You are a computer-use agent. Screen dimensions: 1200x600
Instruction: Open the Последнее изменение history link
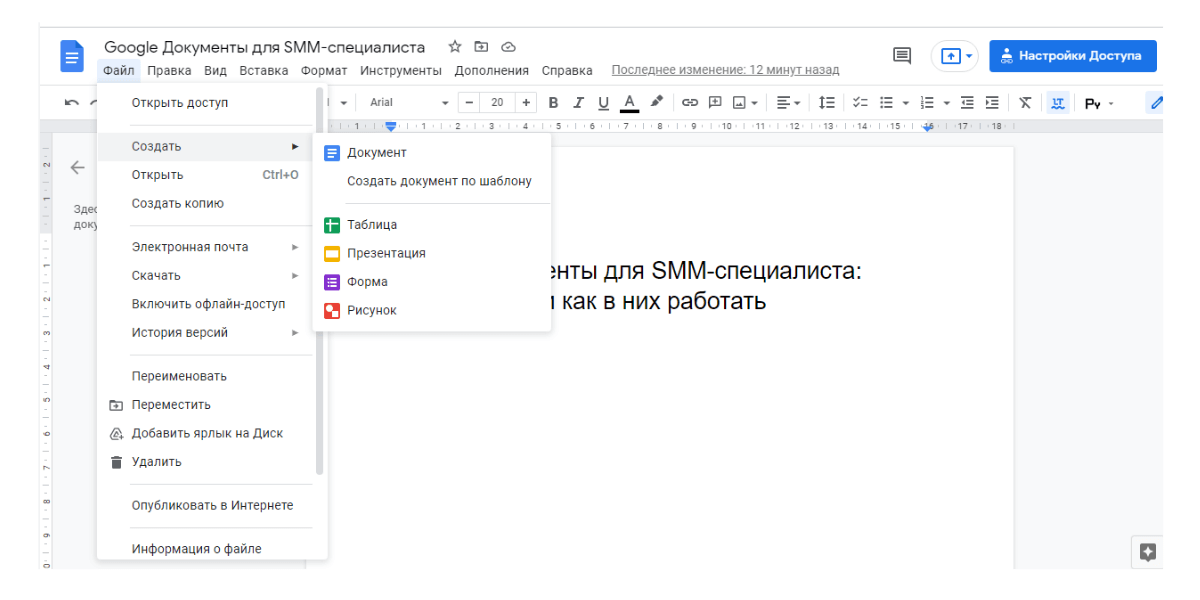click(x=725, y=70)
